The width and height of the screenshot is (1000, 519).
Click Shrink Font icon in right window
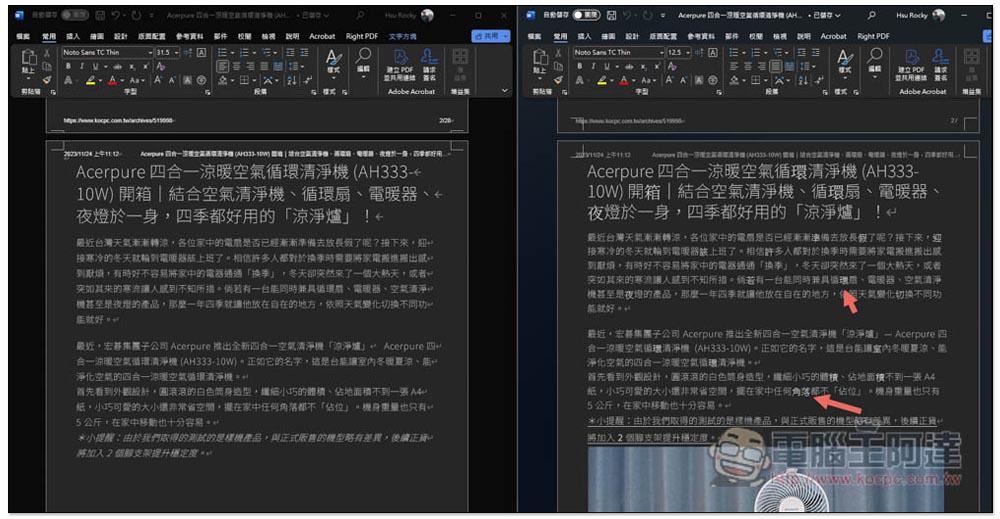tap(683, 80)
